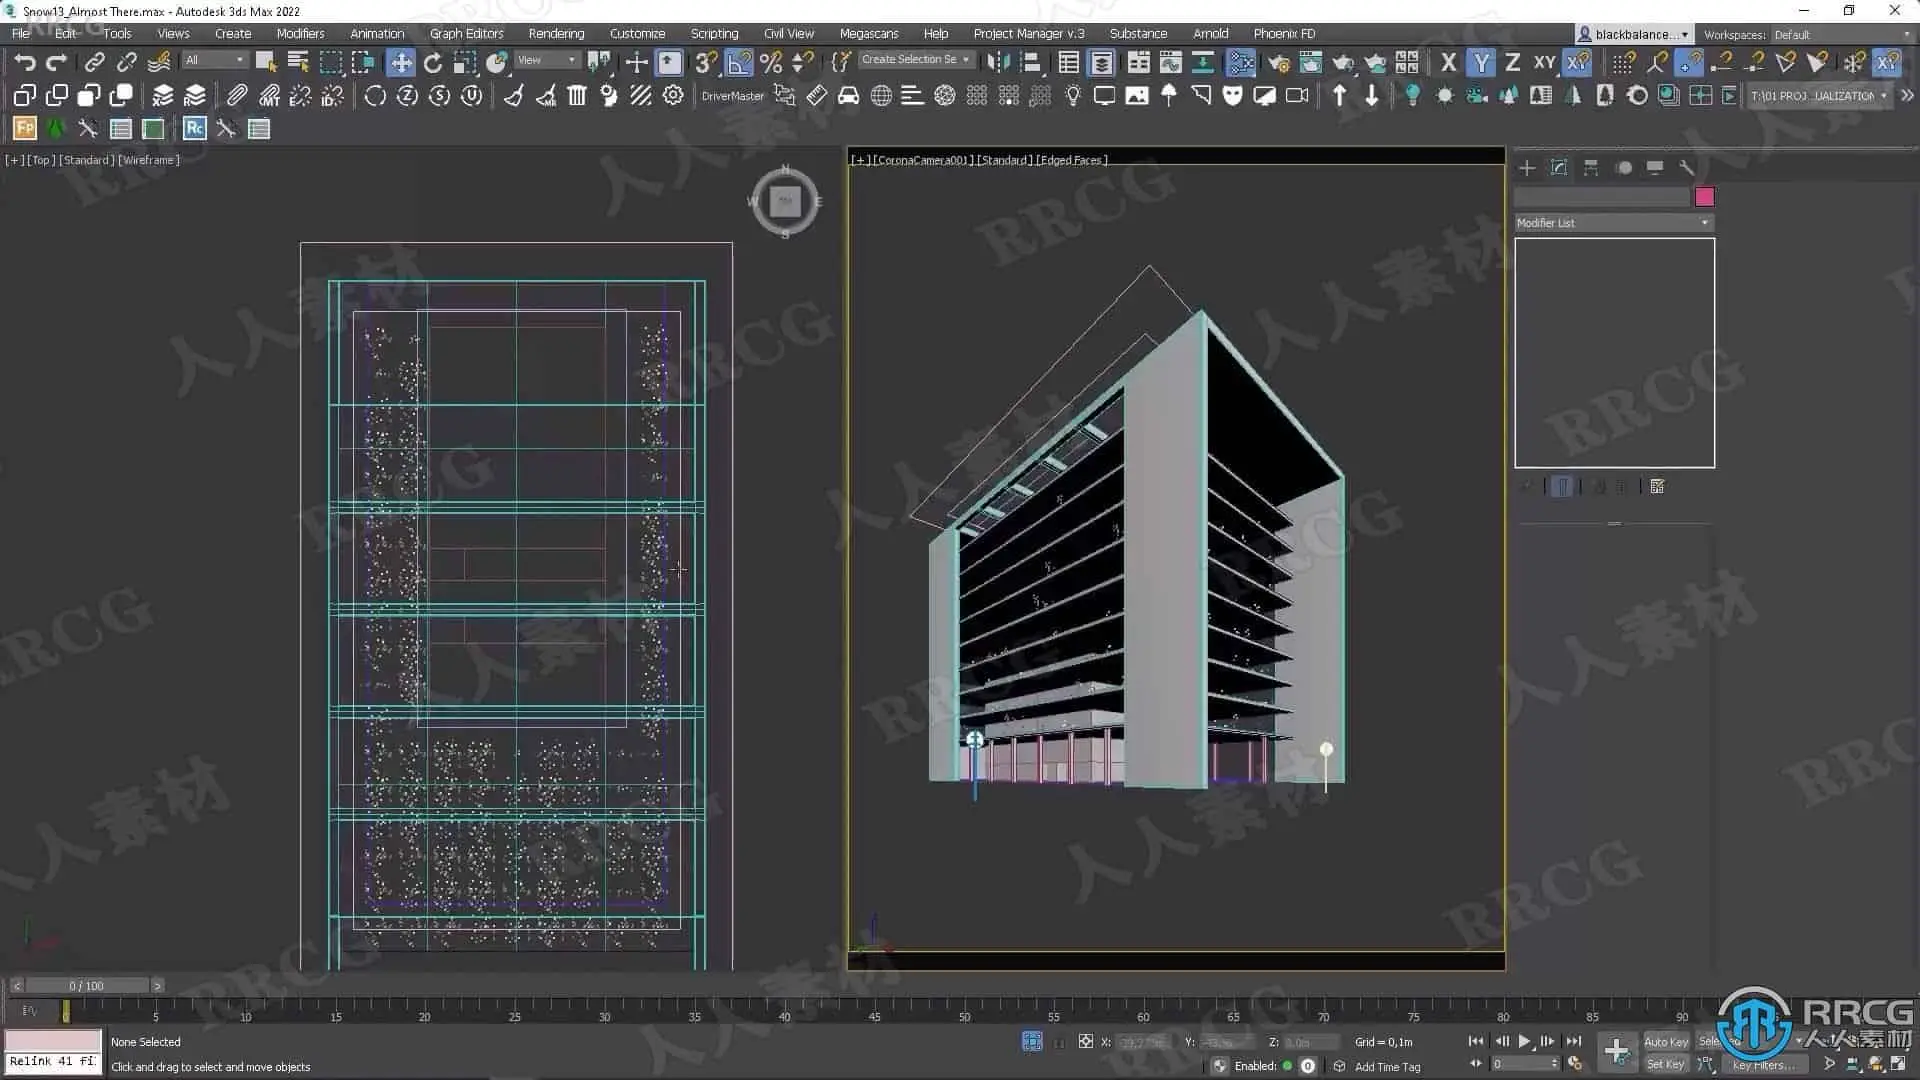Click the Key Filters button
The image size is (1920, 1080).
(1763, 1065)
